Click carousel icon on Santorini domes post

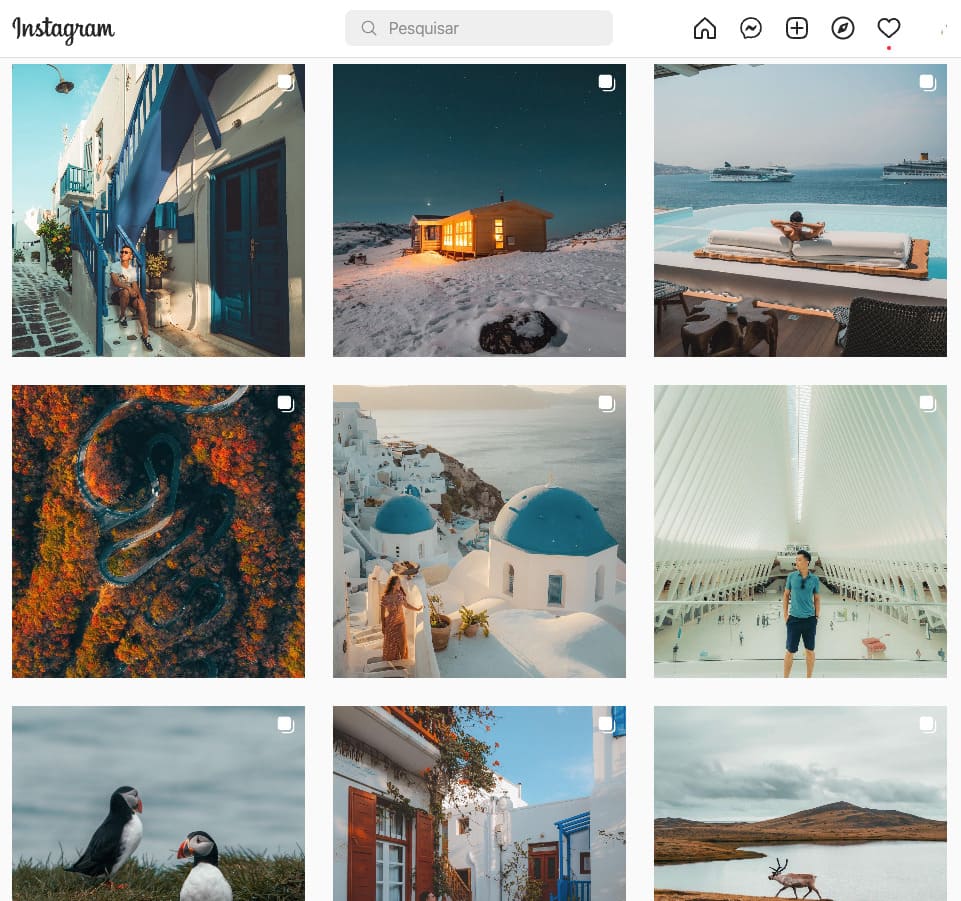606,404
